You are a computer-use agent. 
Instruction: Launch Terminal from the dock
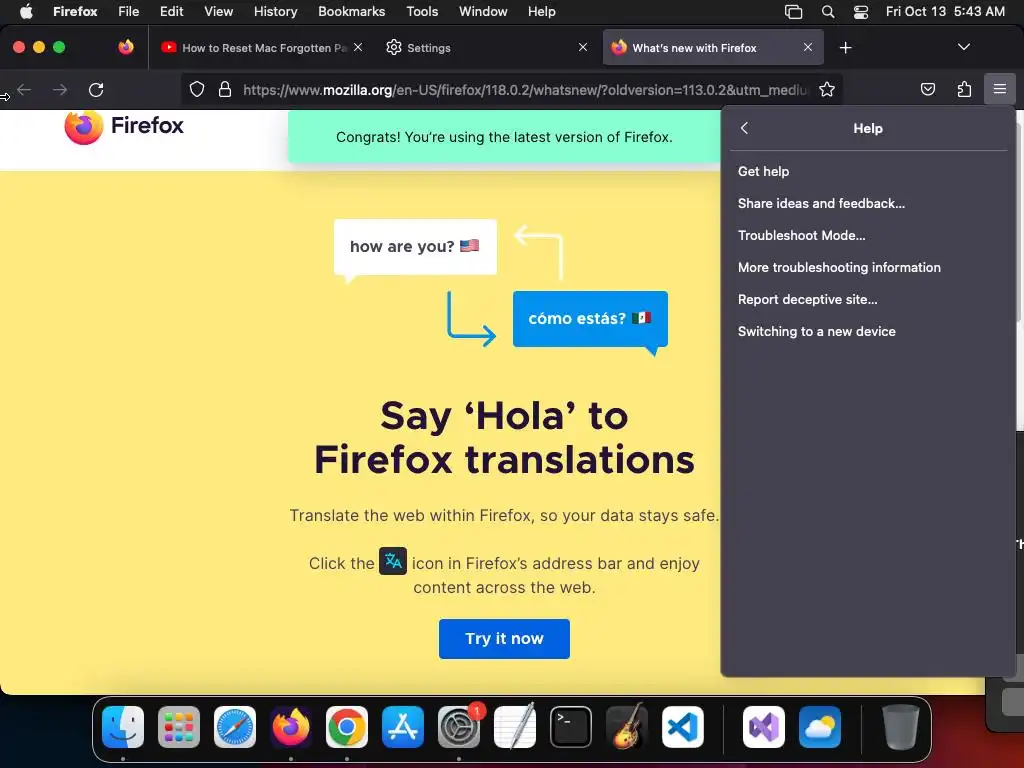571,727
